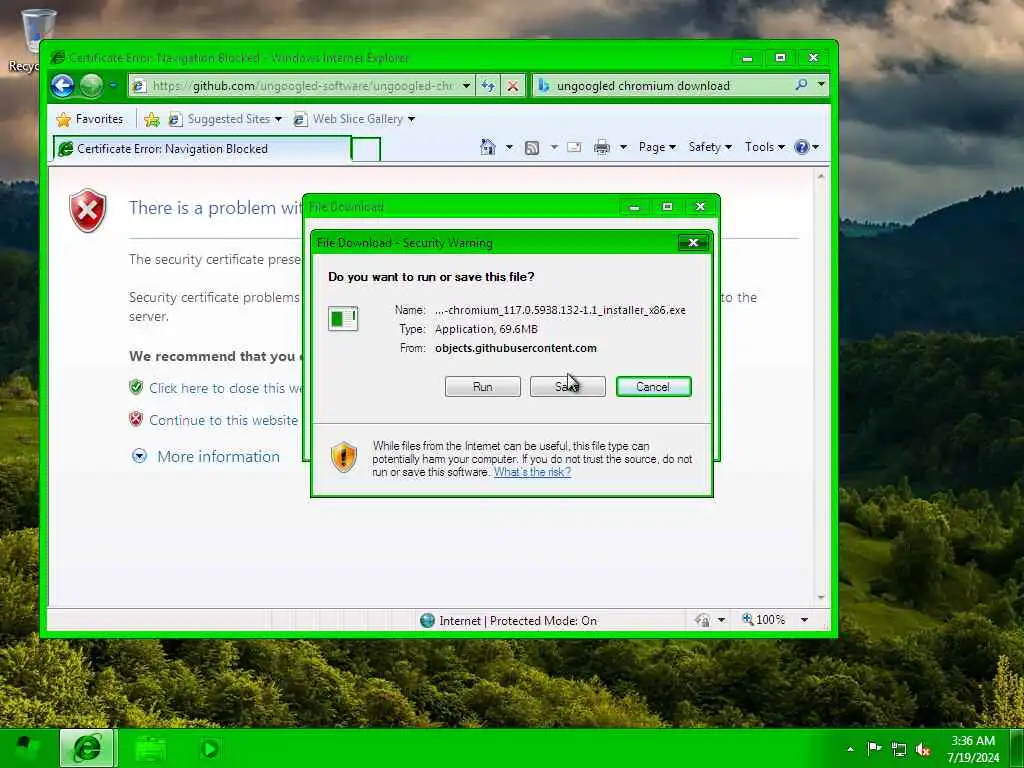This screenshot has height=768, width=1024.
Task: Open the Safety menu
Action: click(x=710, y=147)
